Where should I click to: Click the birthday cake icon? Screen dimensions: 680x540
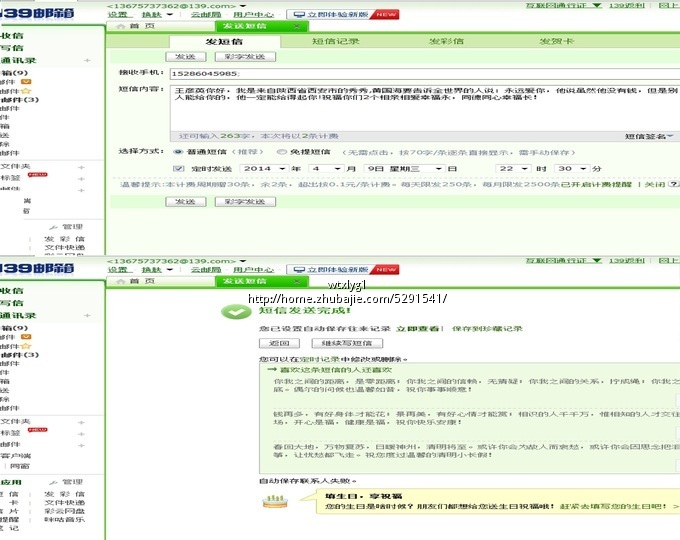coord(275,501)
